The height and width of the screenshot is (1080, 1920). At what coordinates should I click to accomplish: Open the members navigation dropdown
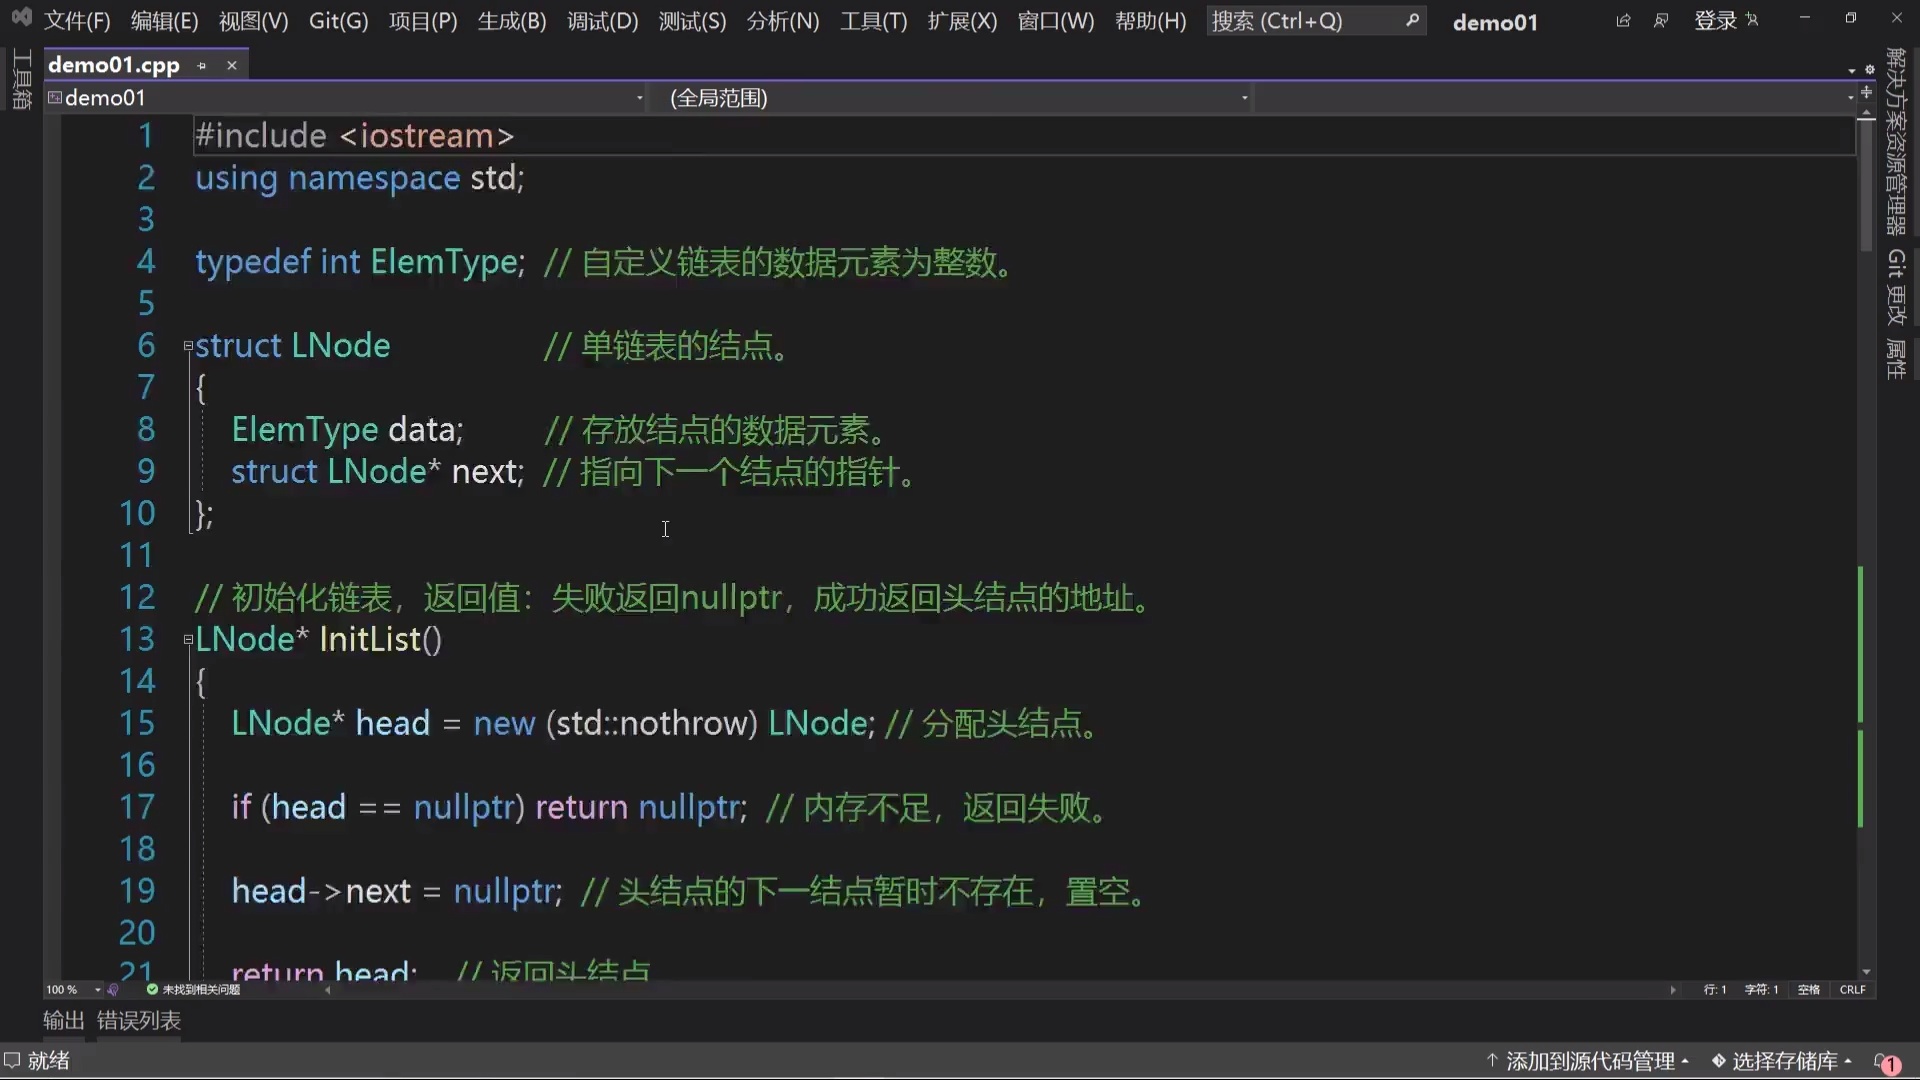(x=1556, y=98)
